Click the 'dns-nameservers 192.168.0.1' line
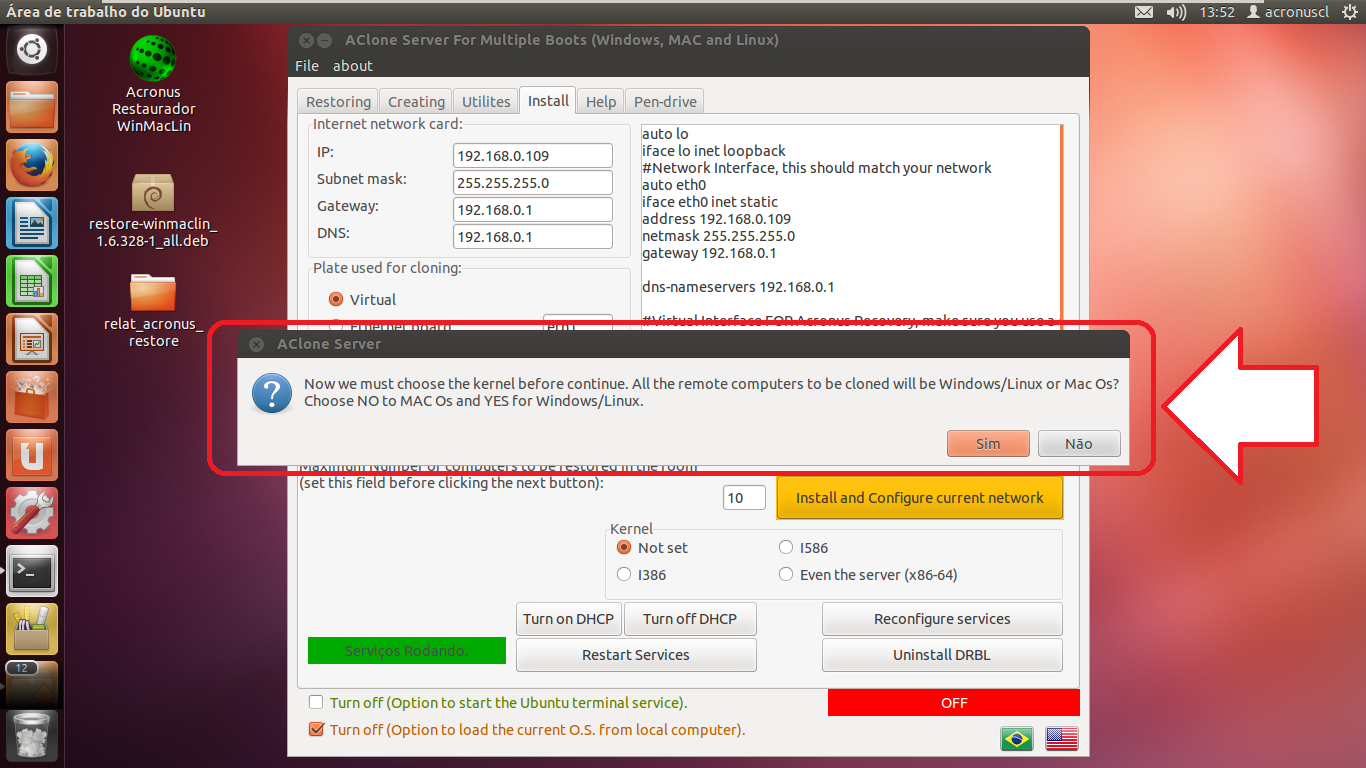Image resolution: width=1366 pixels, height=768 pixels. coord(738,287)
